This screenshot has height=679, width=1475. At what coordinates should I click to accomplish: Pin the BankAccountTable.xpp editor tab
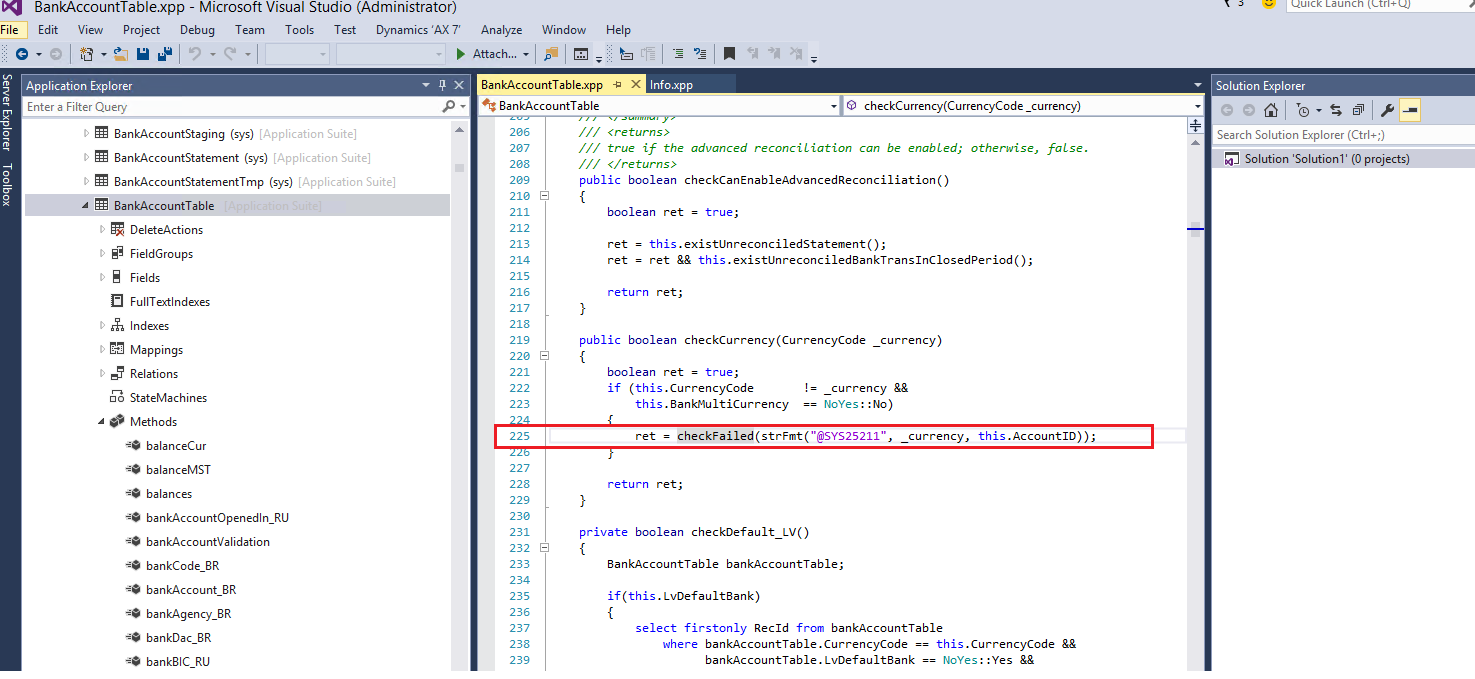[x=617, y=85]
